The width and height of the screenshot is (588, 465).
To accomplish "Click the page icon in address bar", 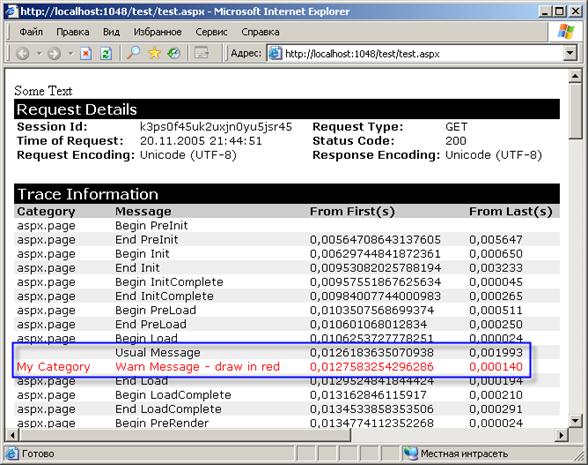I will click(275, 54).
